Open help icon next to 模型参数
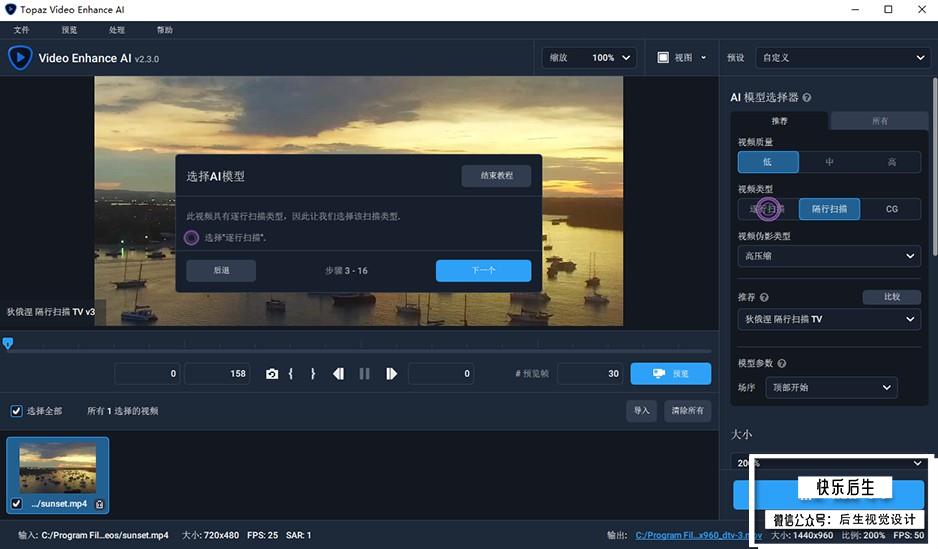The image size is (938, 549). click(782, 363)
